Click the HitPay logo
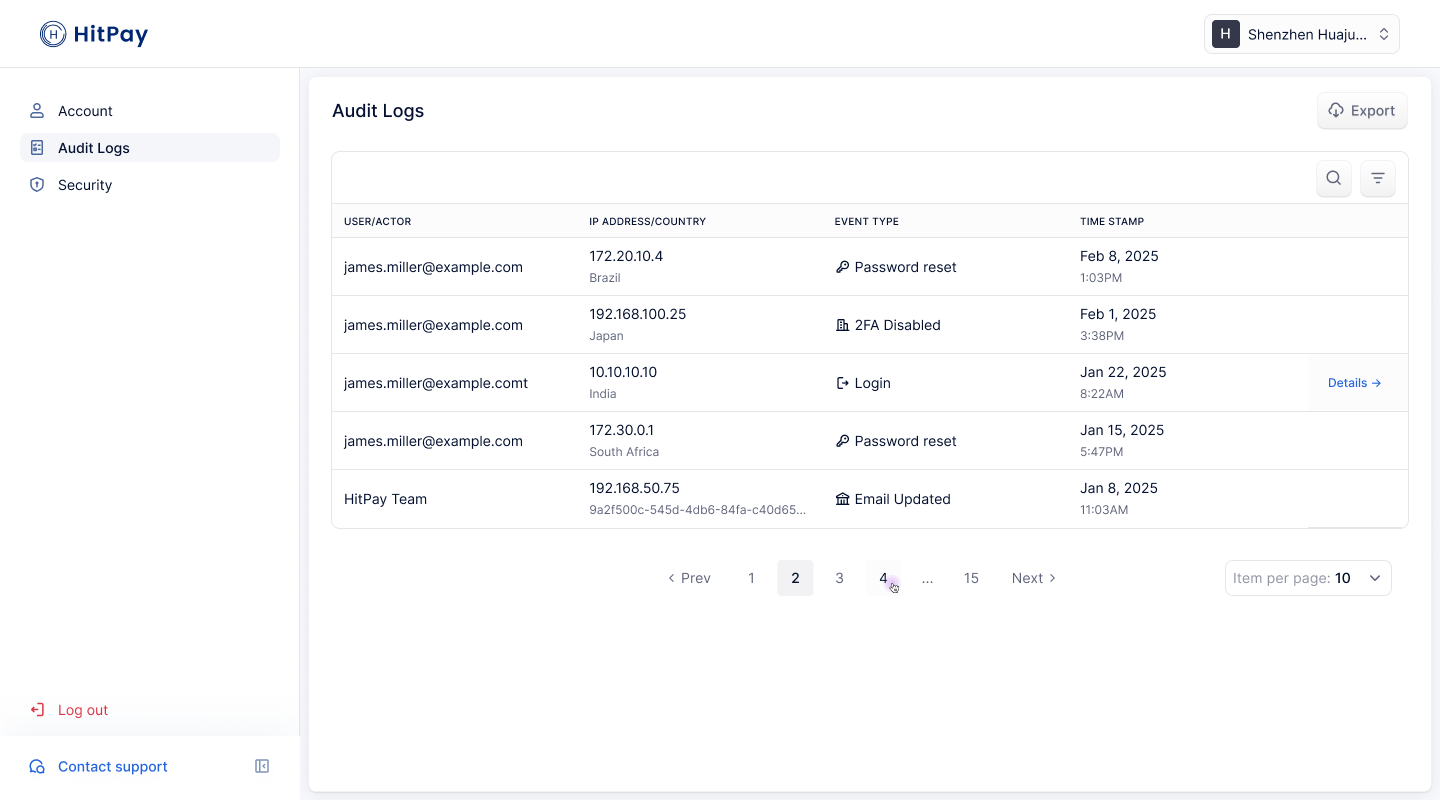 94,34
